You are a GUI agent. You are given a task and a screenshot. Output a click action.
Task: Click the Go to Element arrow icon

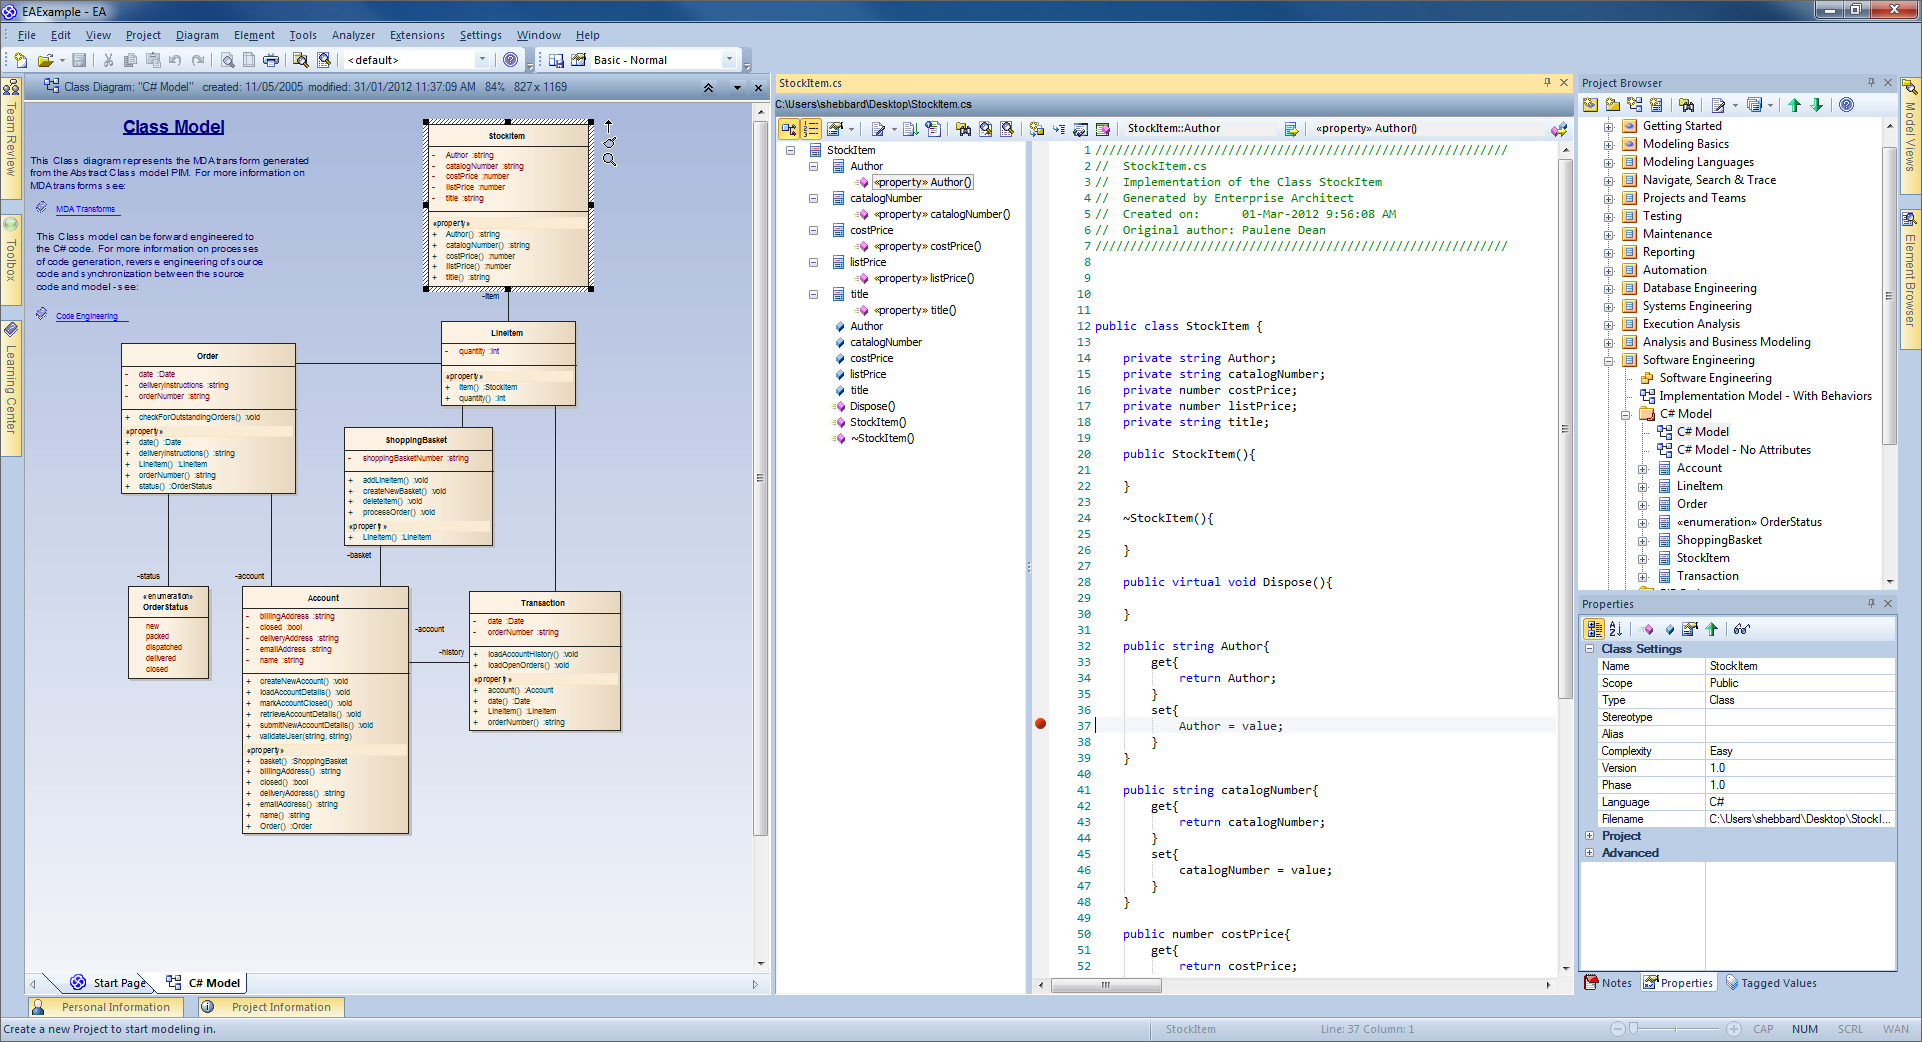pyautogui.click(x=1291, y=129)
